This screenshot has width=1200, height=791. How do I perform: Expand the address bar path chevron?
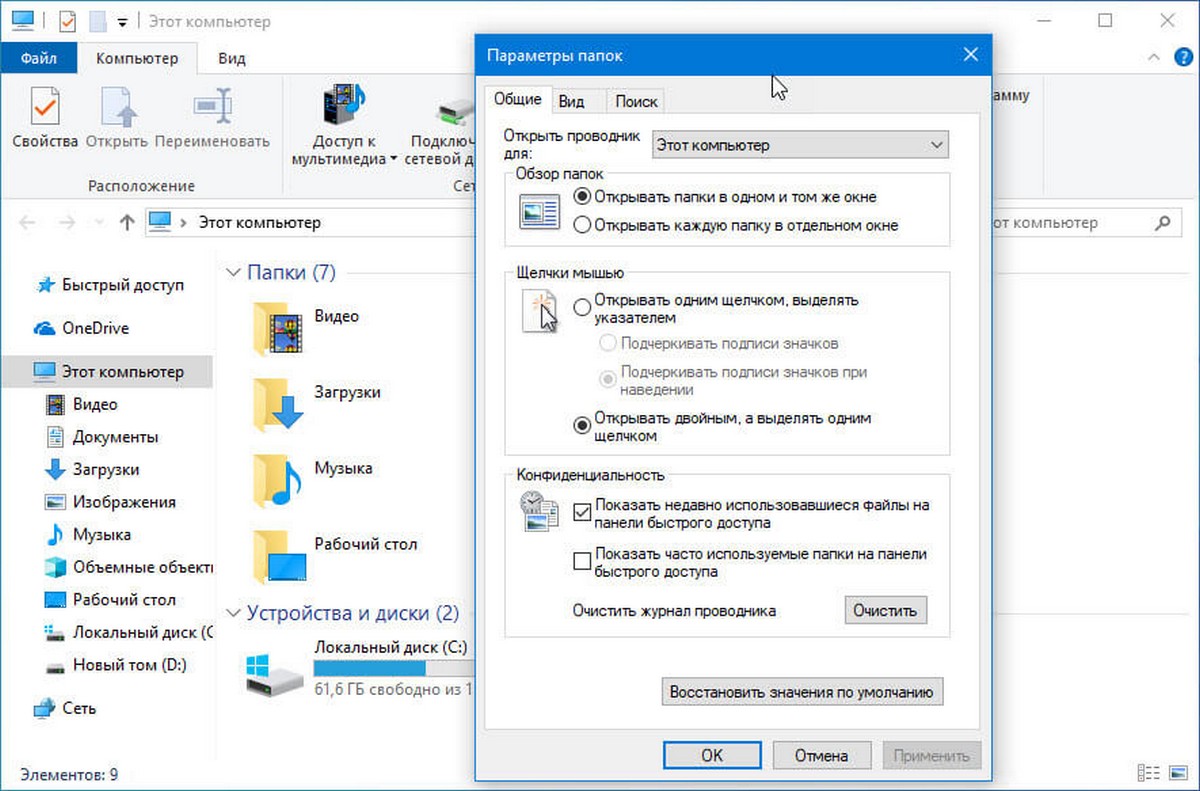tap(183, 223)
